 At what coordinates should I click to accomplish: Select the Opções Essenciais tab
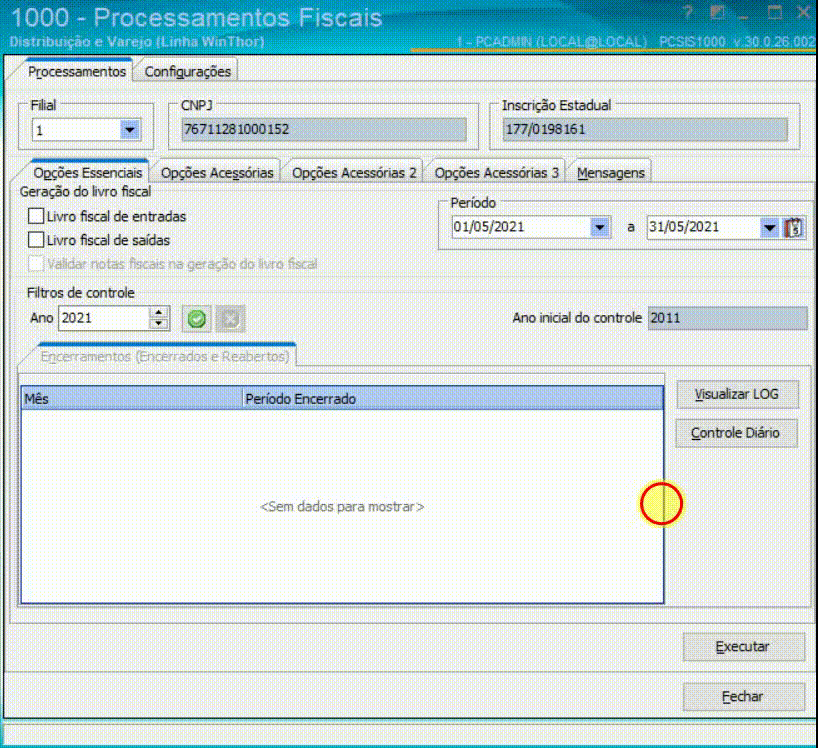point(88,173)
